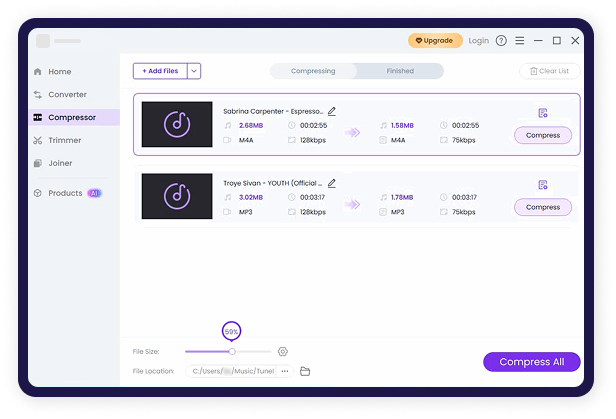Open the help question mark icon
Viewport: 616px width, 419px height.
[x=502, y=41]
